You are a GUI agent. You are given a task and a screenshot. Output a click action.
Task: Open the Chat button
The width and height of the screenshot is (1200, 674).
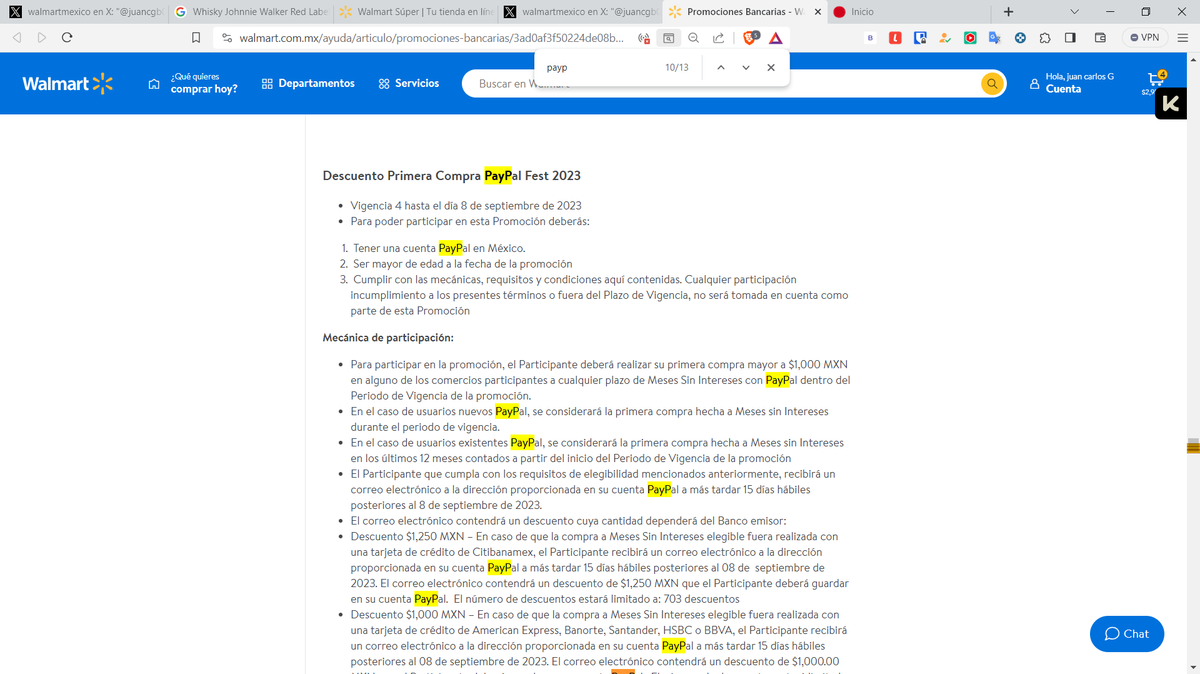click(1127, 634)
